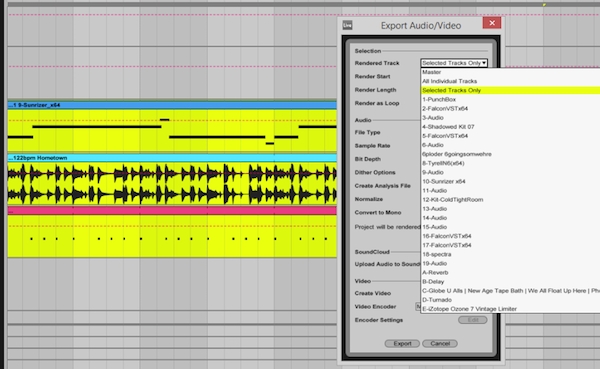This screenshot has width=600, height=369.
Task: Select 8-TyrellN6(x64) track
Action: coord(510,163)
